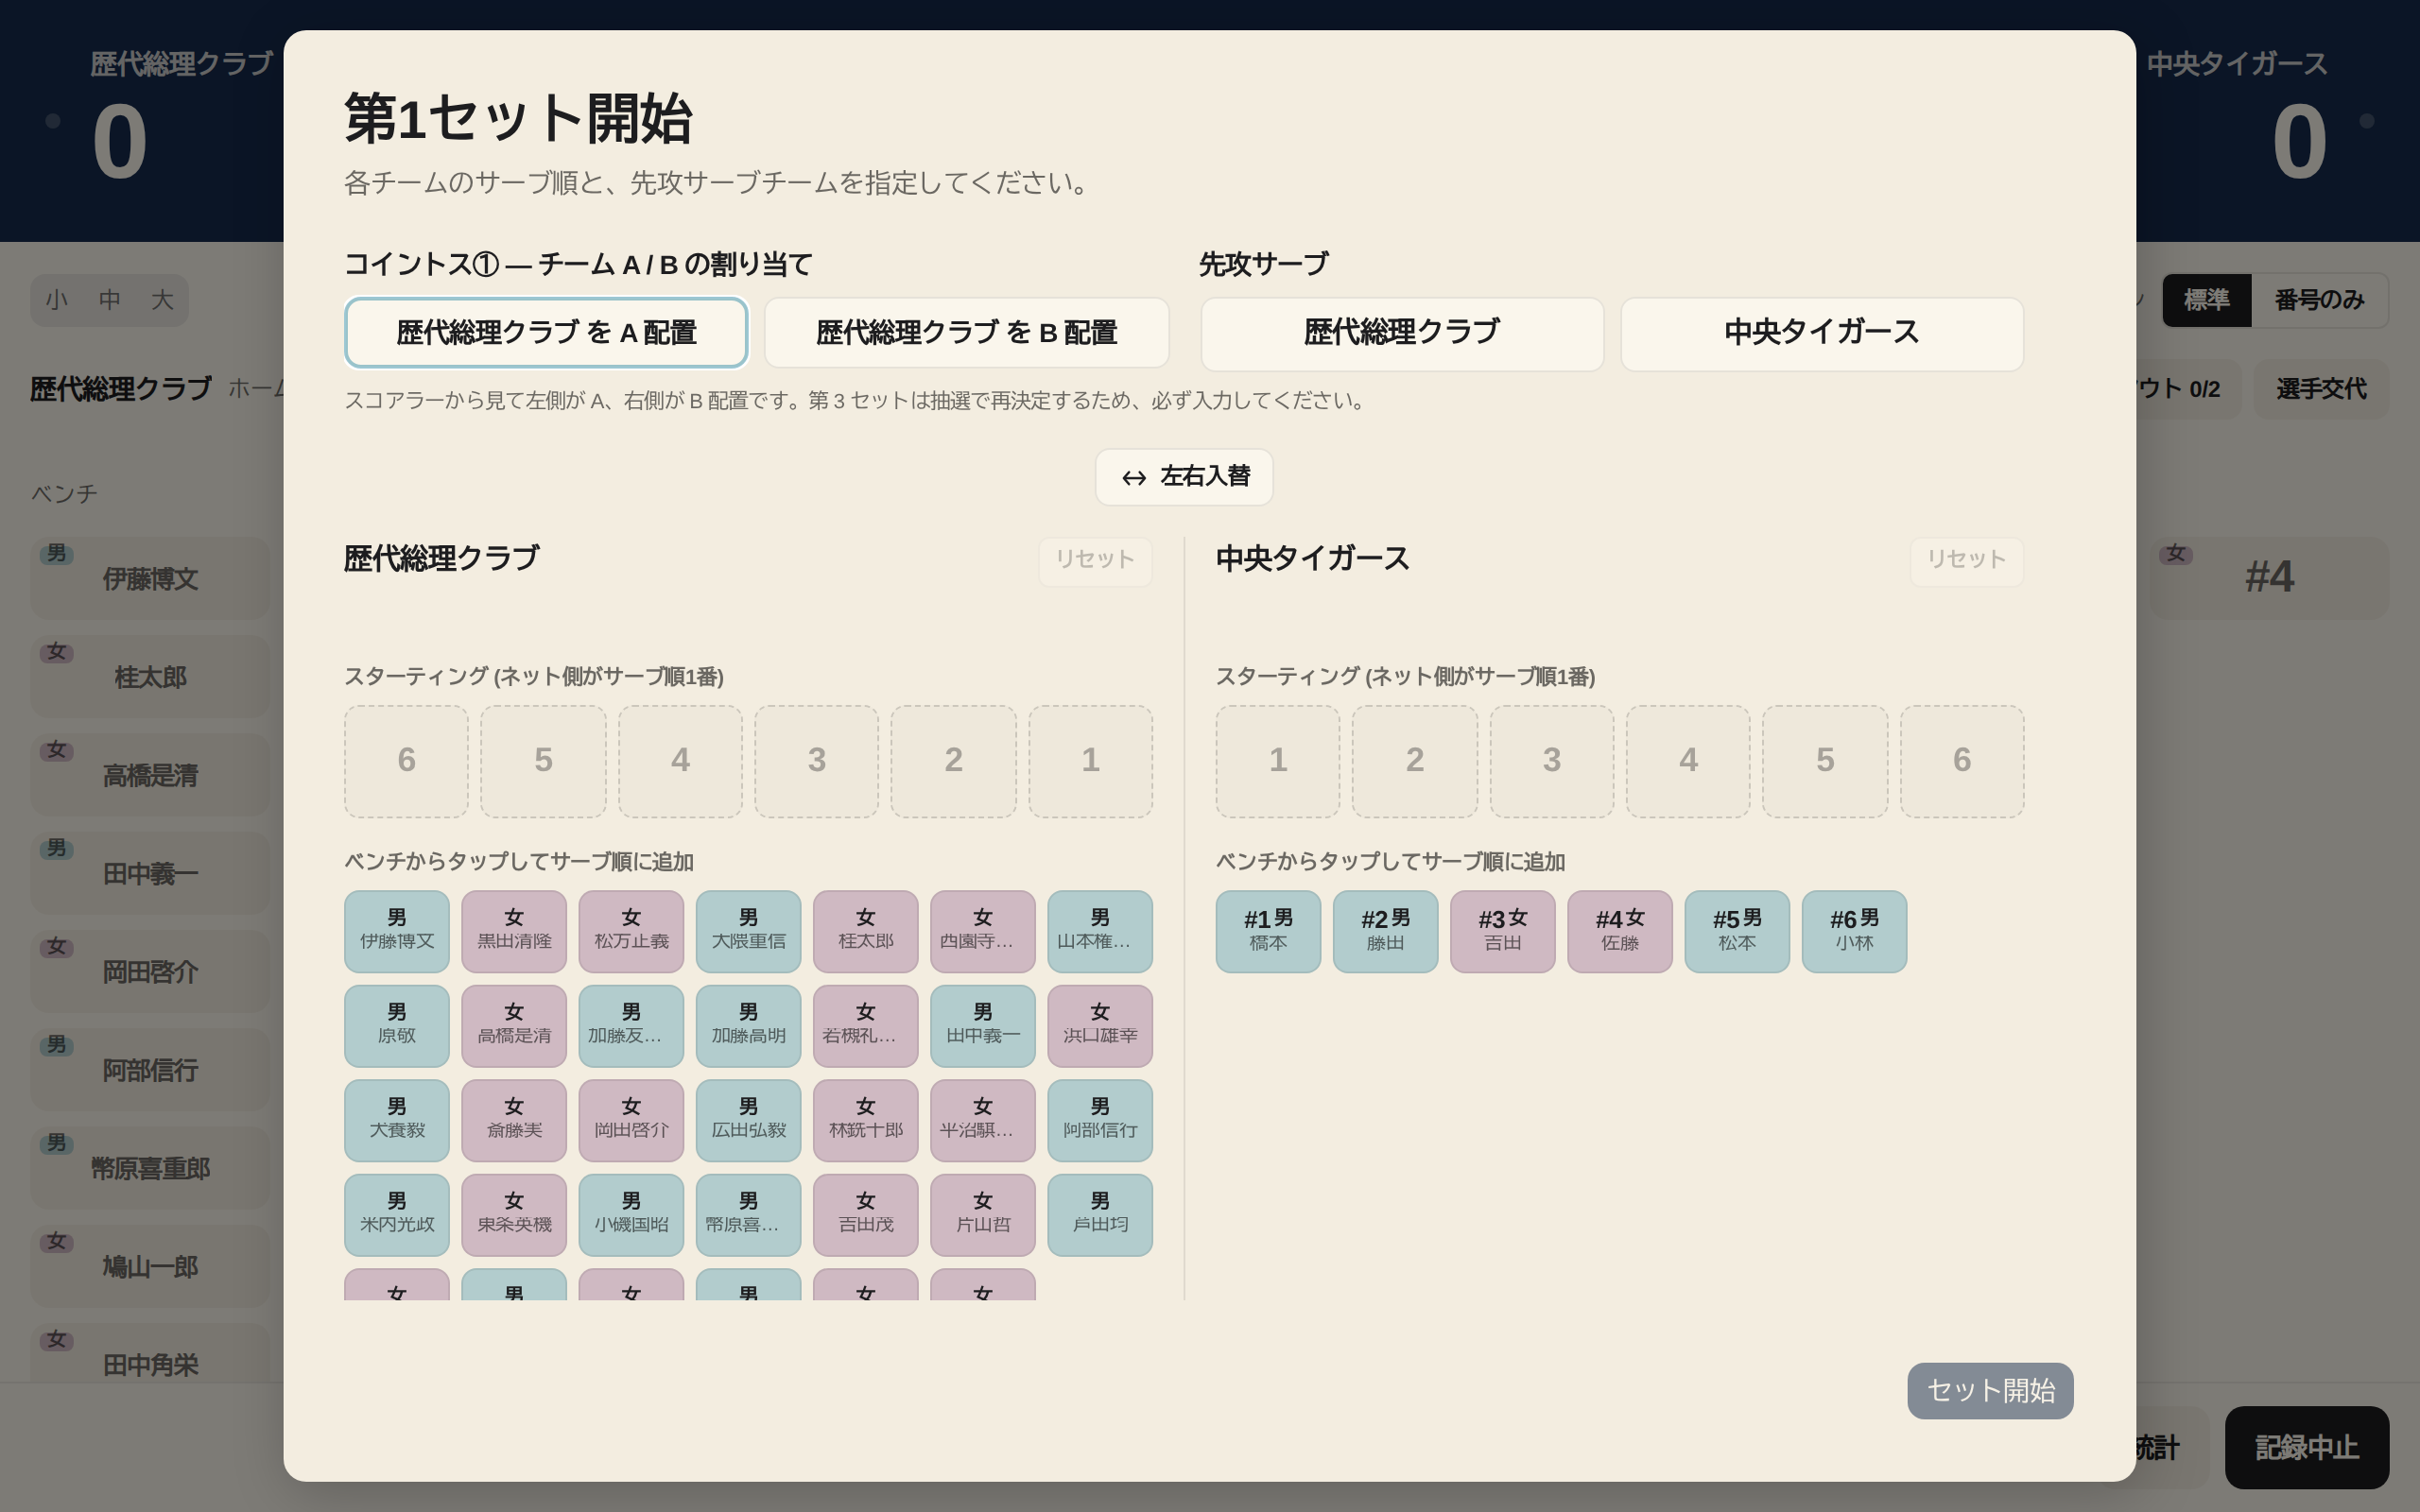Add 広田弘毅 to serve order
Screen dimensions: 2420x1512
click(x=748, y=1120)
